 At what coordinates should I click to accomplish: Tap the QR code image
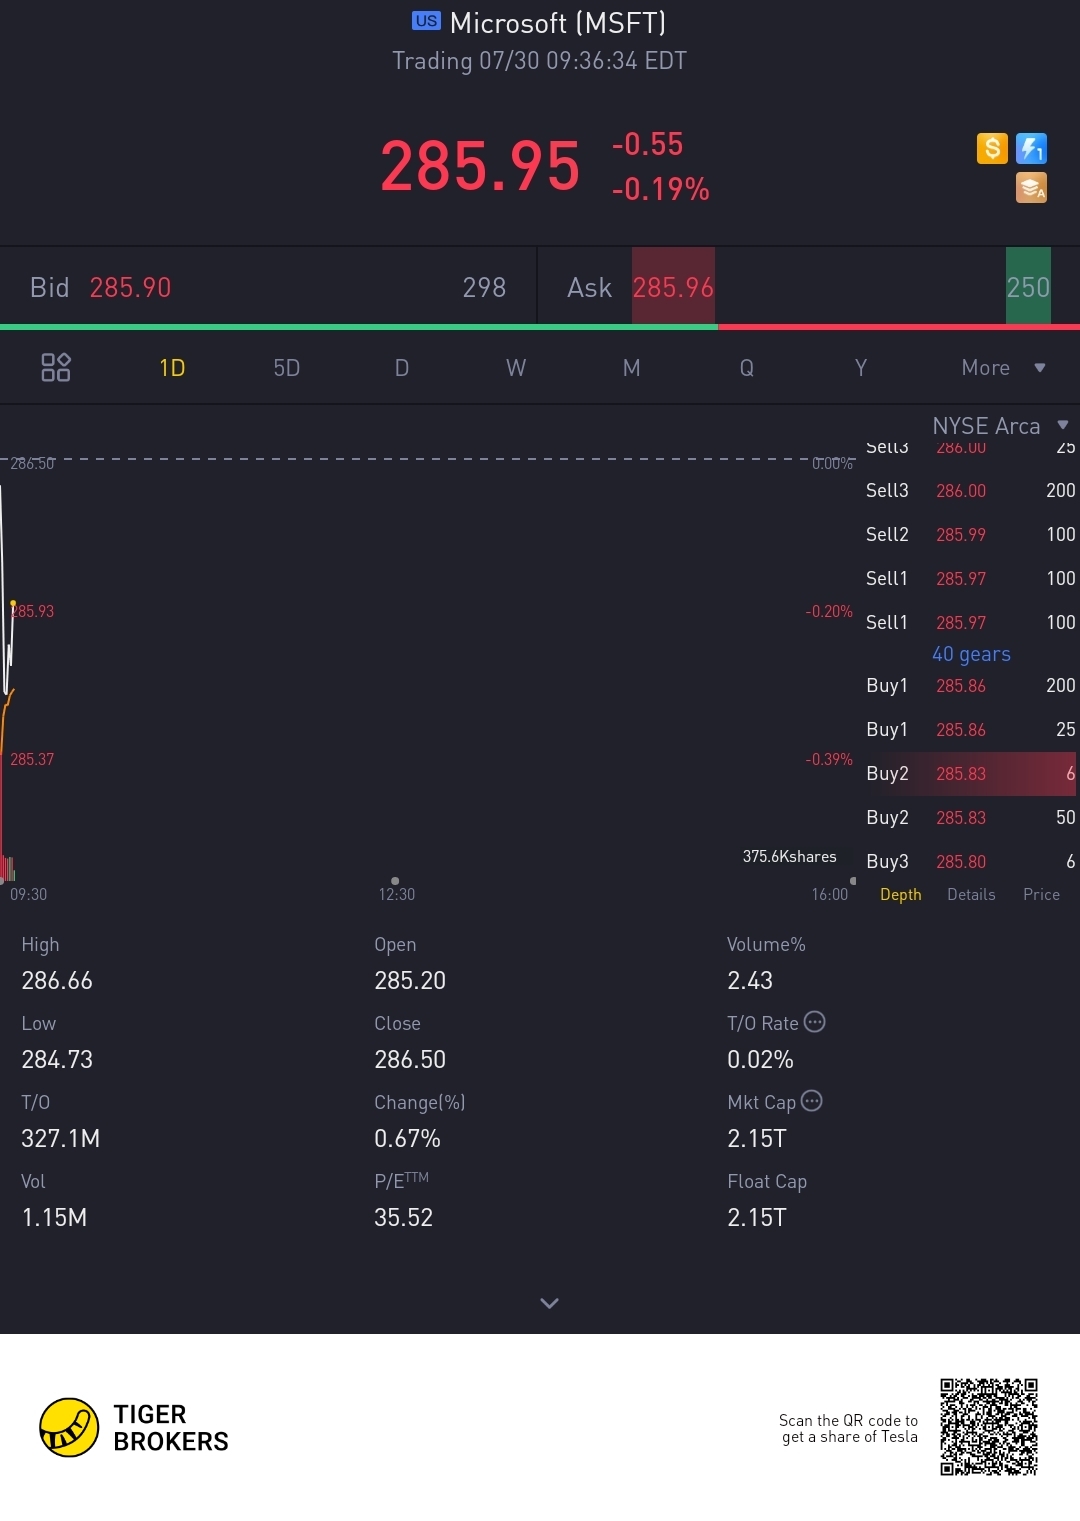989,1427
